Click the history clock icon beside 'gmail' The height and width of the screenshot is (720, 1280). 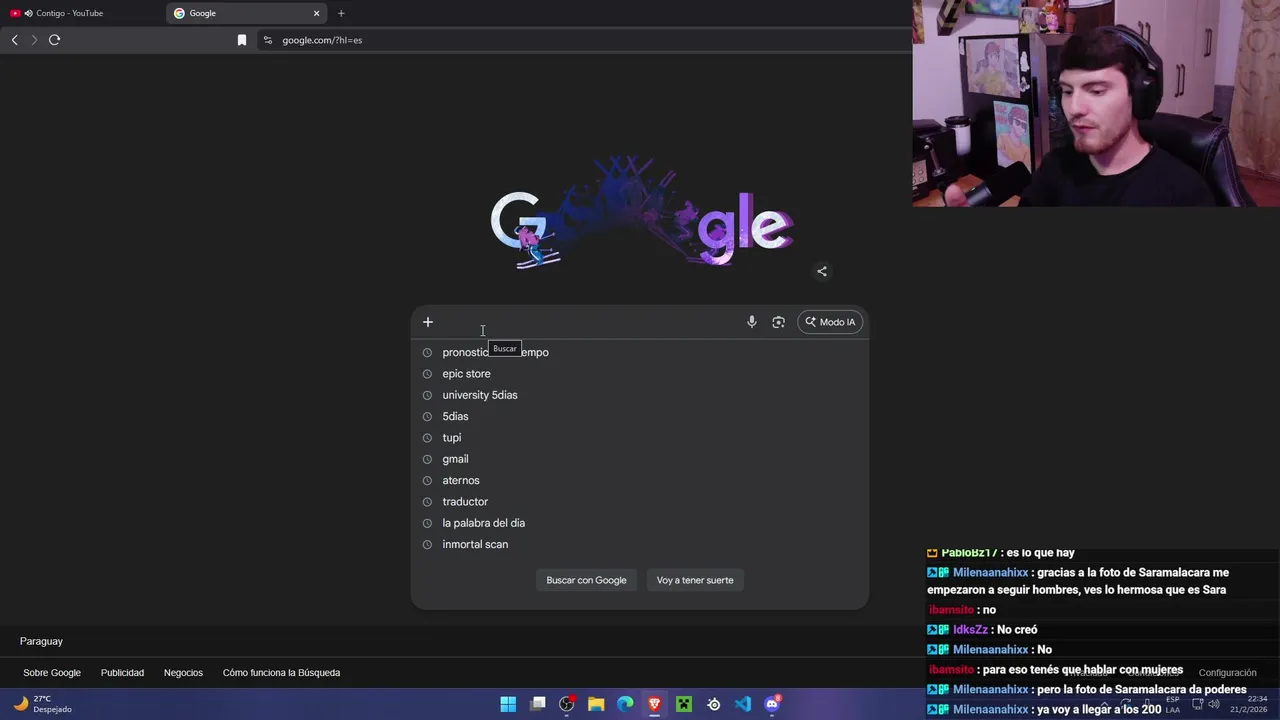[x=427, y=459]
